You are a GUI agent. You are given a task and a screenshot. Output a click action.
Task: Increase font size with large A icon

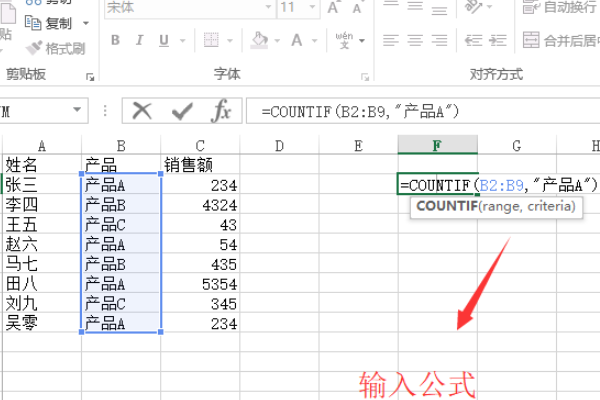coord(333,7)
